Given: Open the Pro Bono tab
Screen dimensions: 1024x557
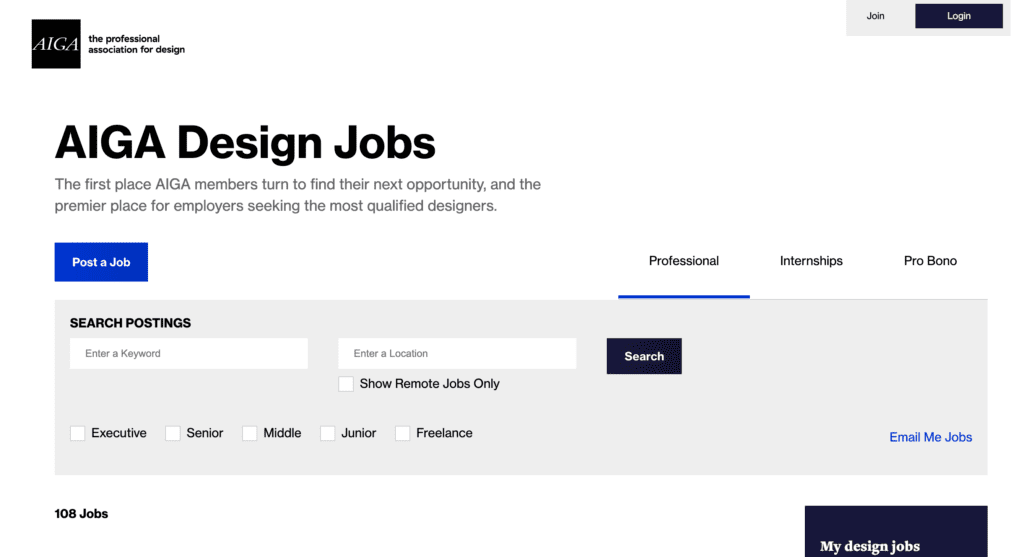Looking at the screenshot, I should click(x=930, y=261).
